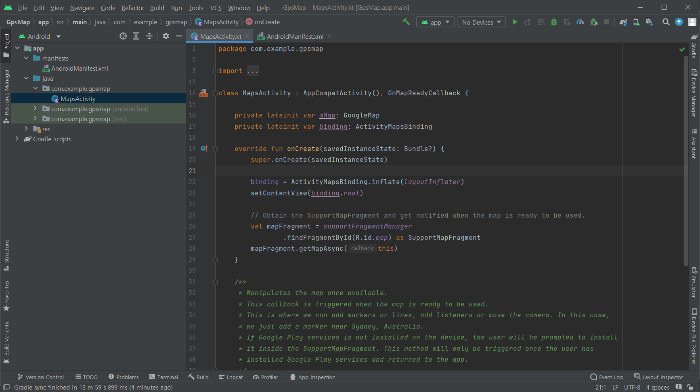
Task: Collapse the app module node
Action: coord(17,48)
